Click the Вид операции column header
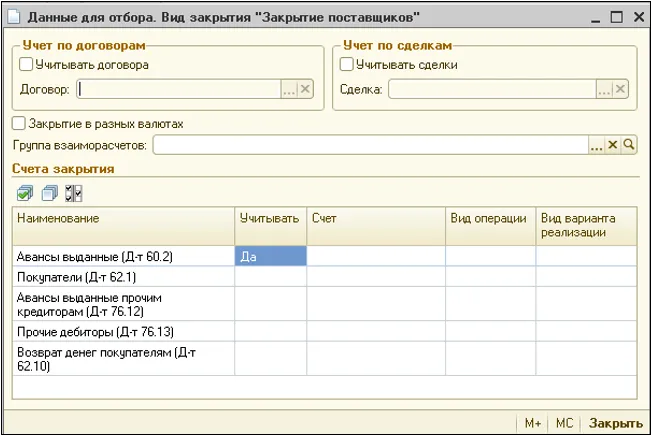 click(491, 226)
